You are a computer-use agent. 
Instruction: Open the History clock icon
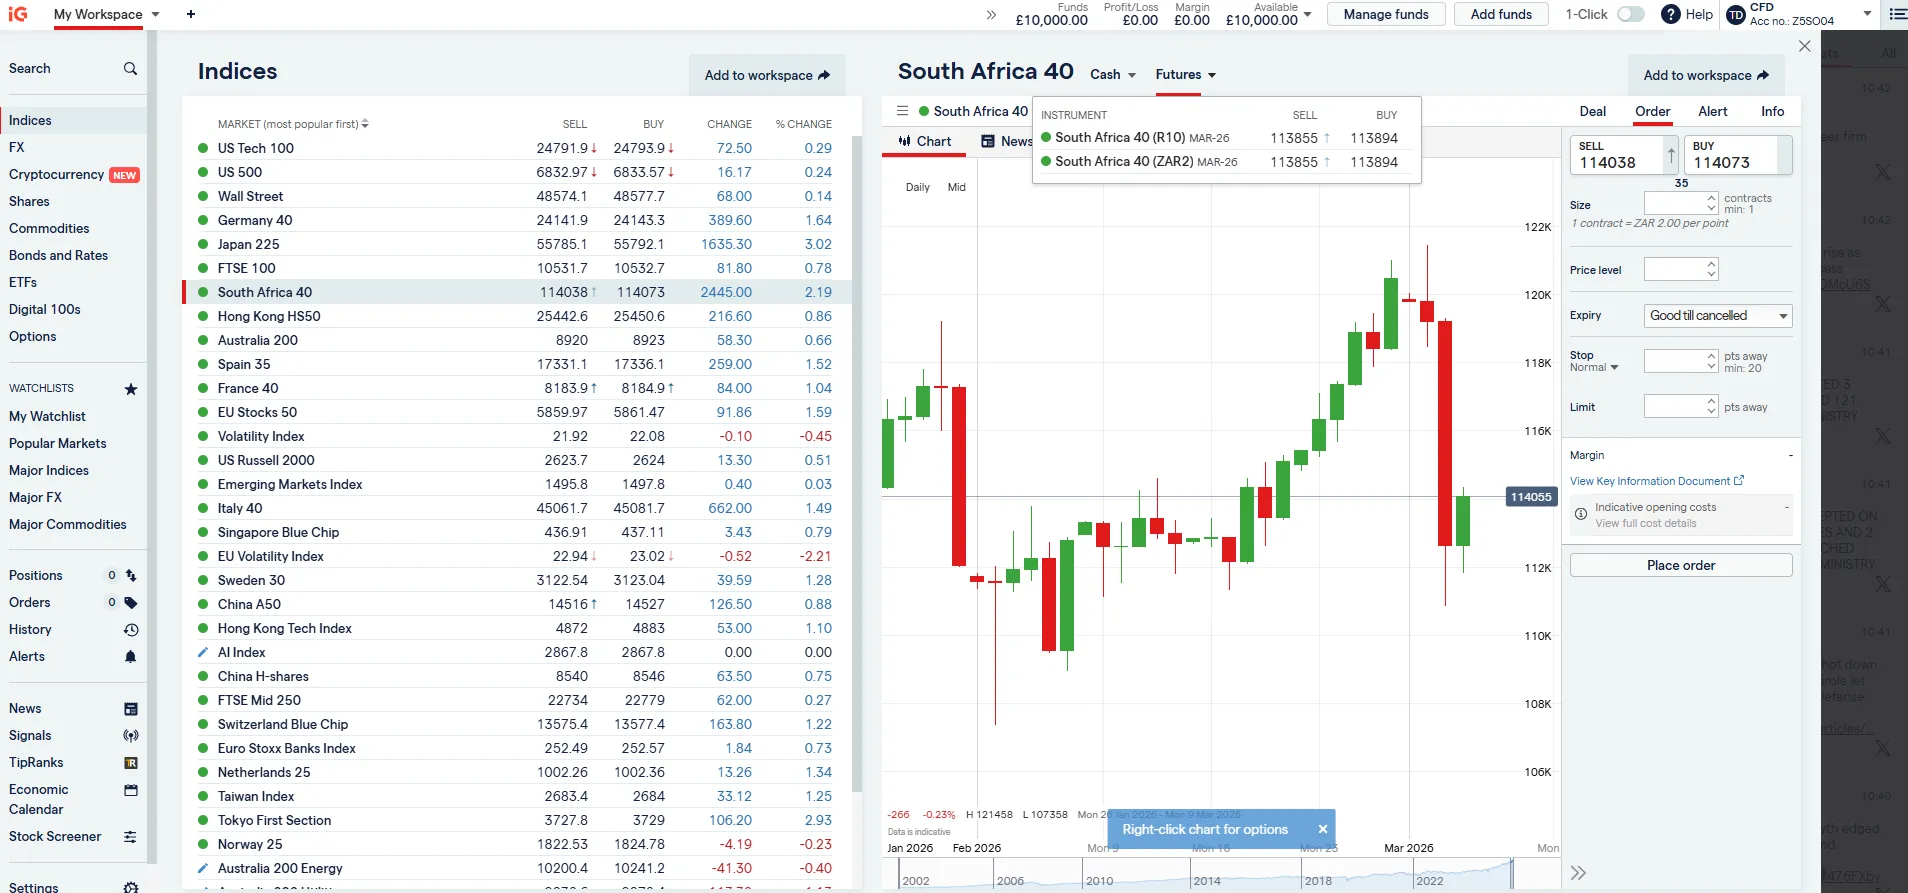130,630
